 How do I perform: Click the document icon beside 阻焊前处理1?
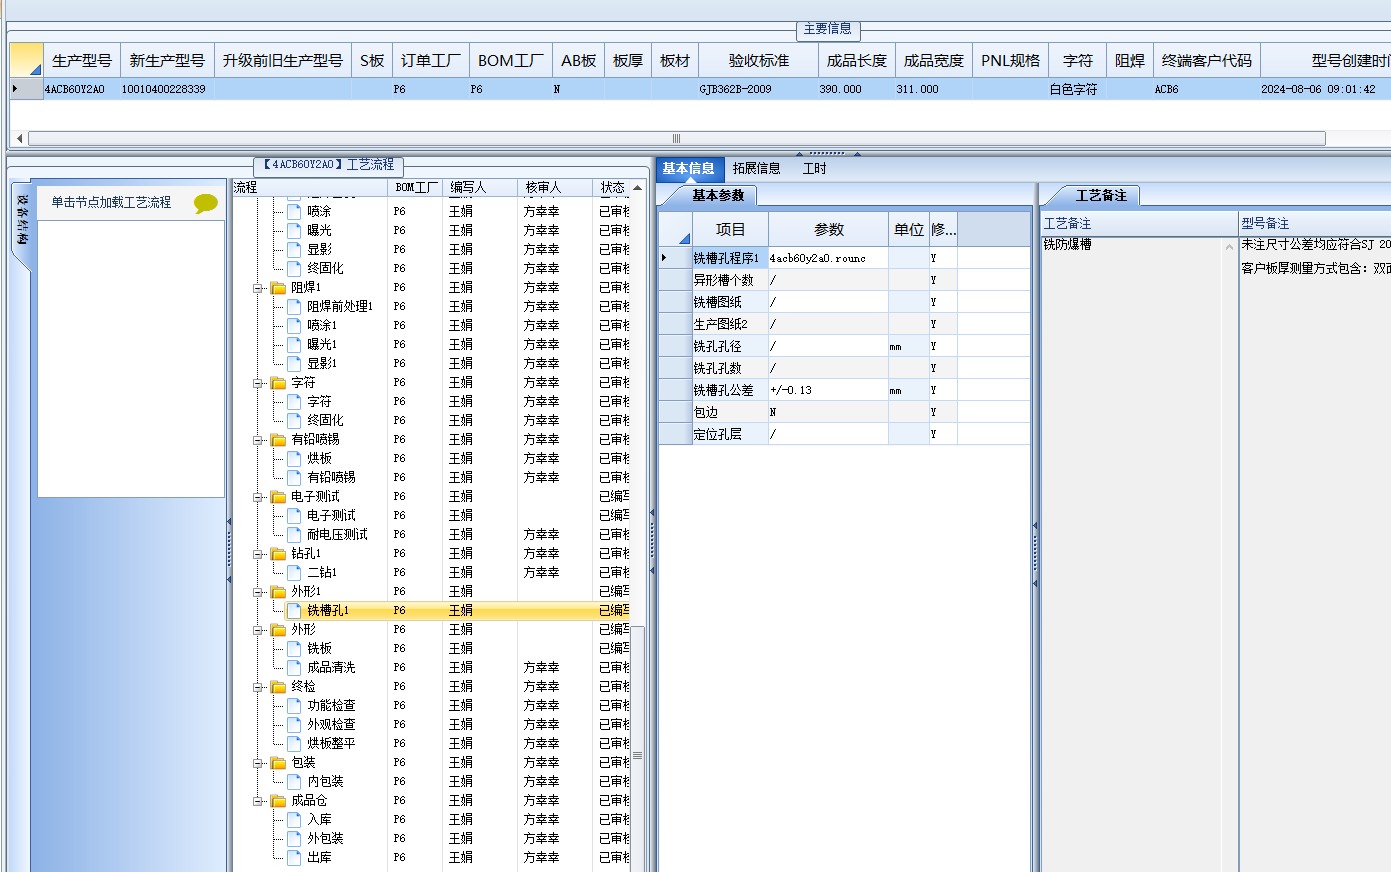pyautogui.click(x=294, y=306)
